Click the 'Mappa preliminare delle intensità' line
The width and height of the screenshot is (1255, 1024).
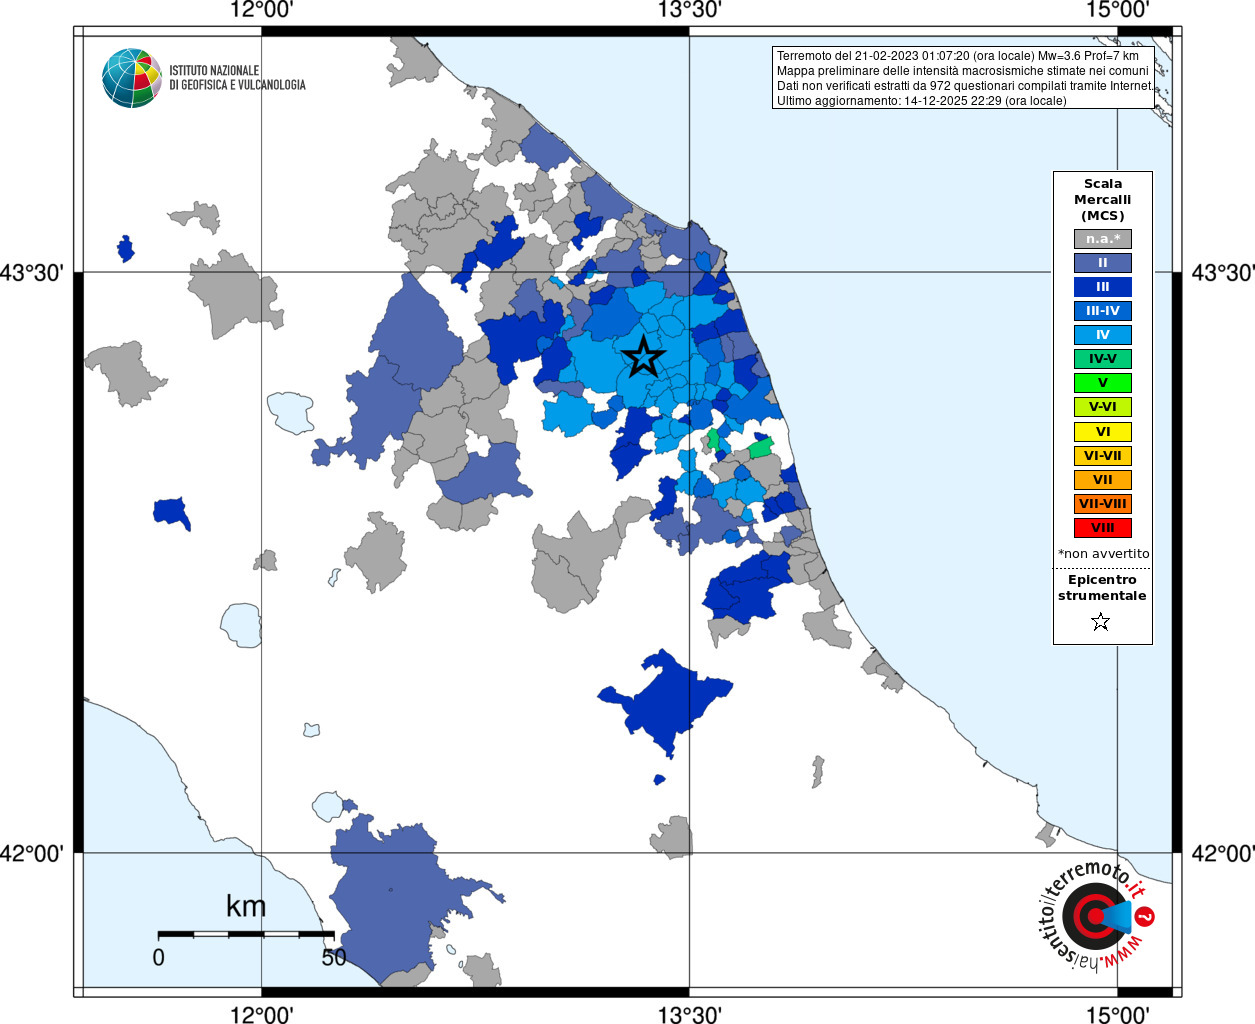[x=962, y=71]
